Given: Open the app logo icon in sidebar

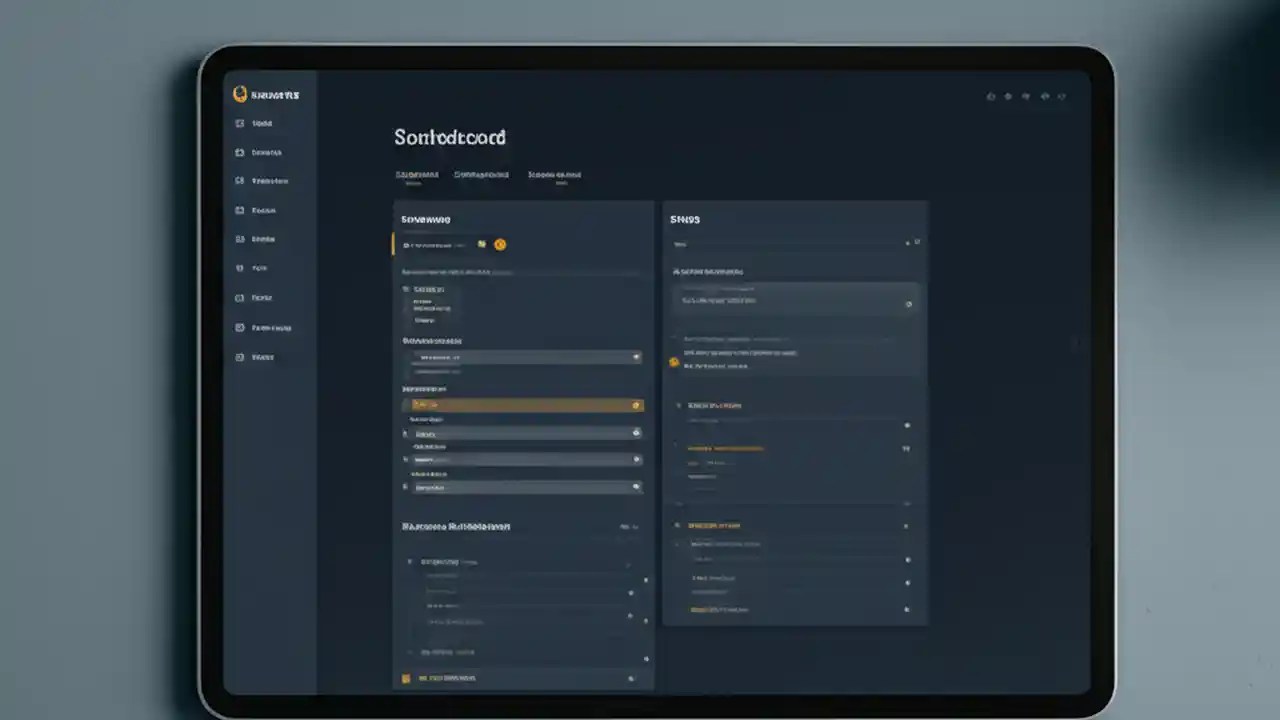Looking at the screenshot, I should [x=240, y=93].
